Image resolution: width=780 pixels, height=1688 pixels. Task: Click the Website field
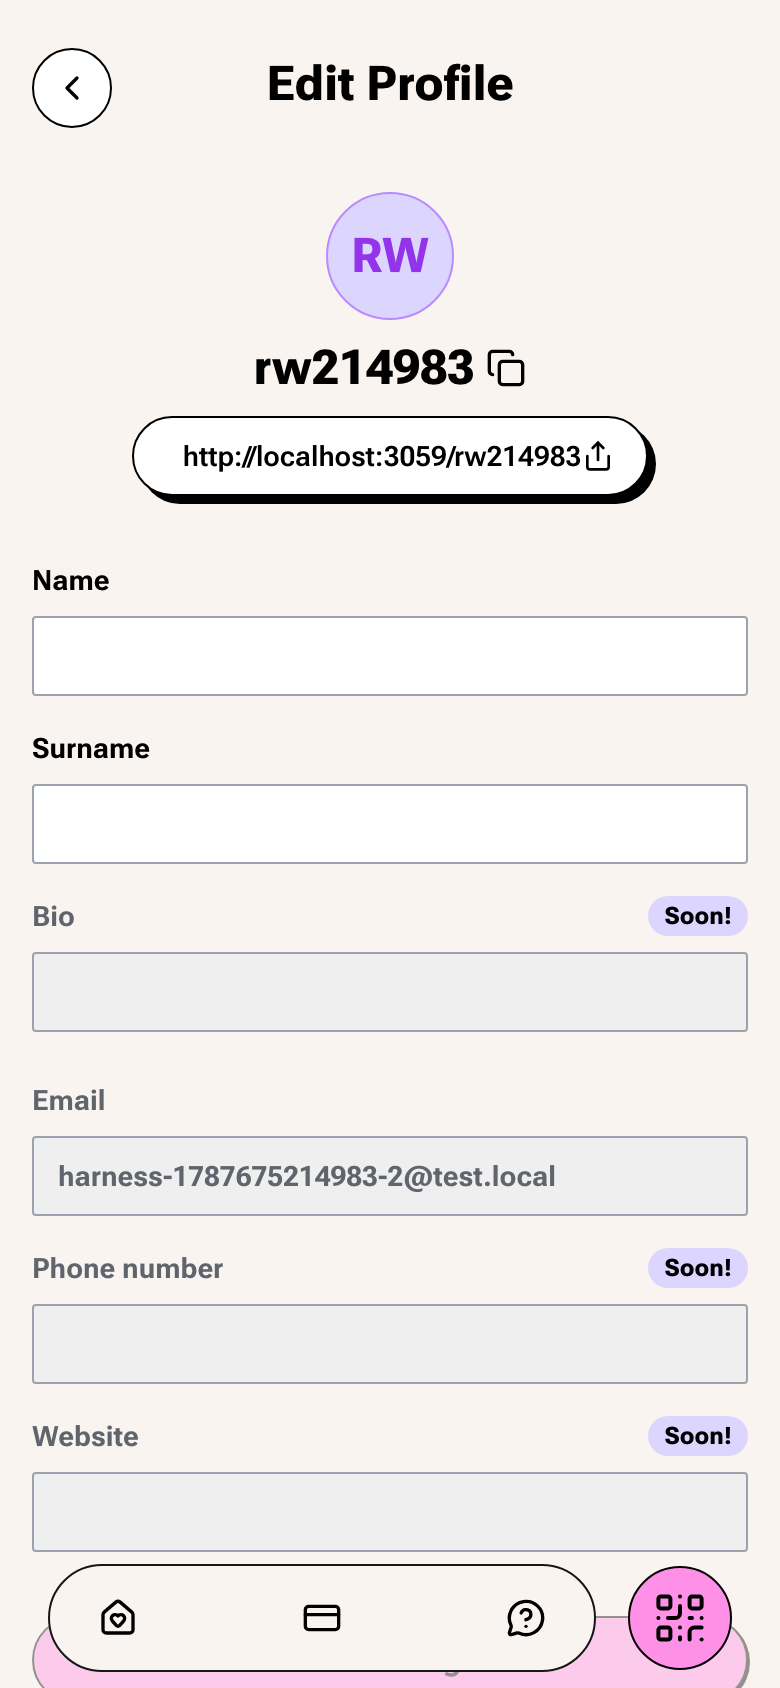[x=390, y=1512]
